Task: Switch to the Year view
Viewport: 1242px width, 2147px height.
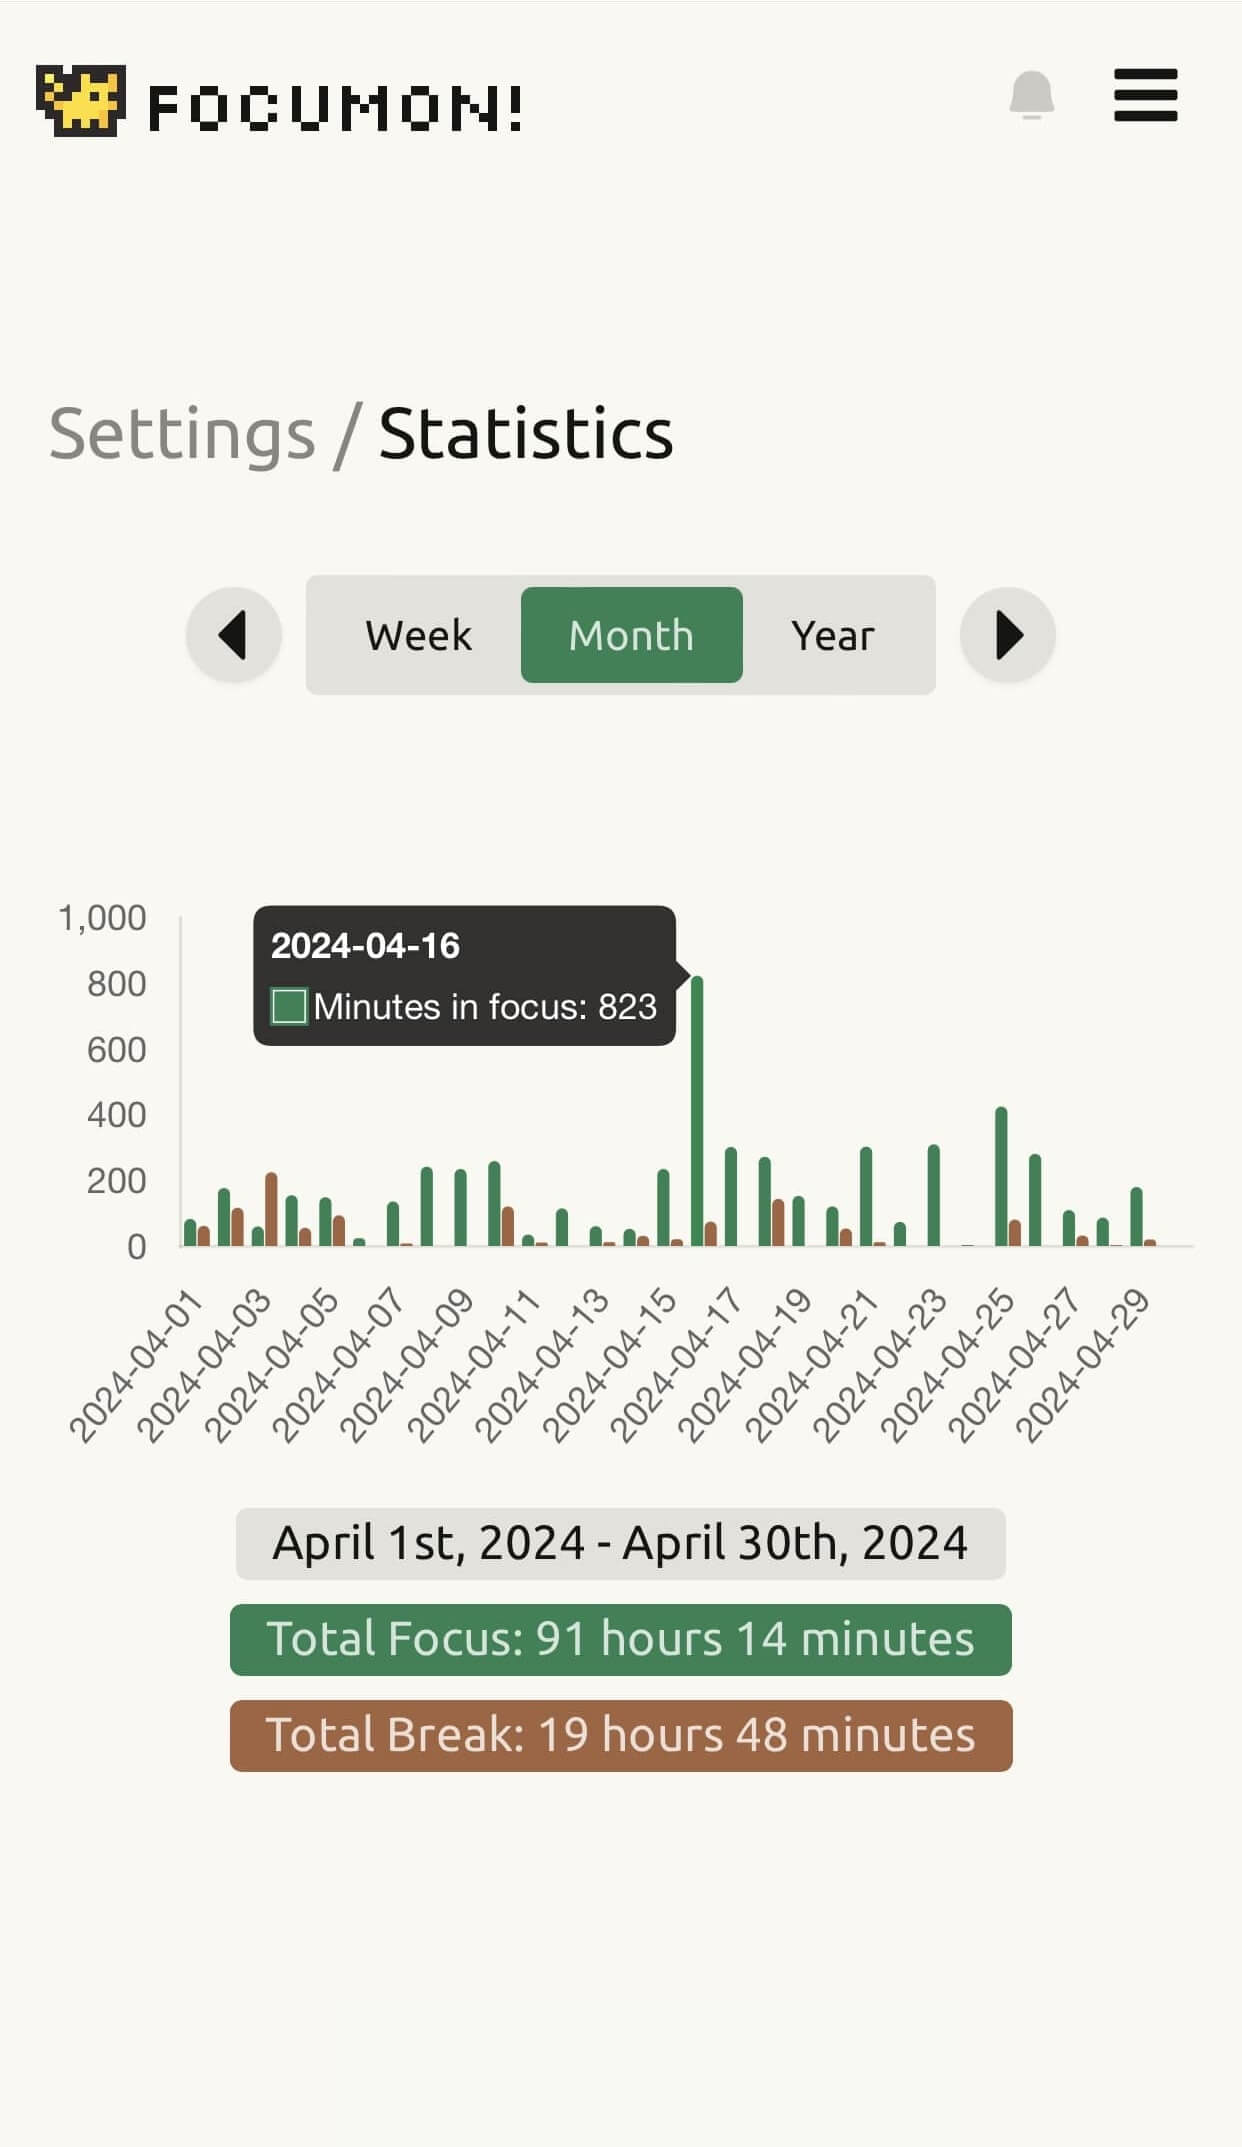Action: point(832,635)
